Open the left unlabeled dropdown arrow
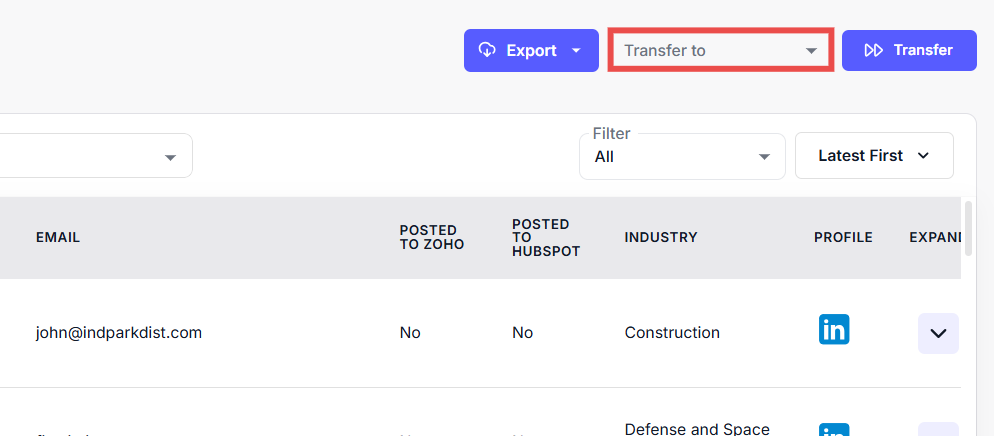Screen dimensions: 994x436 pos(171,157)
